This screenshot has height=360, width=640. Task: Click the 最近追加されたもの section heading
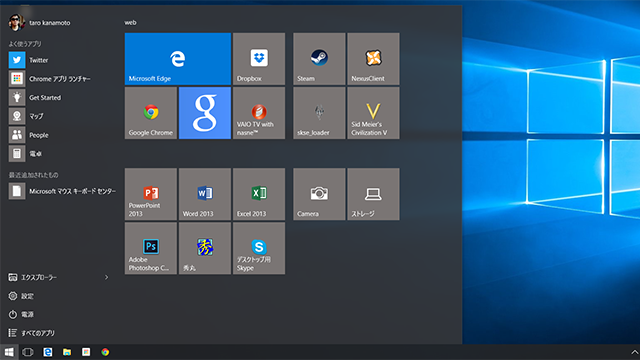coord(33,175)
